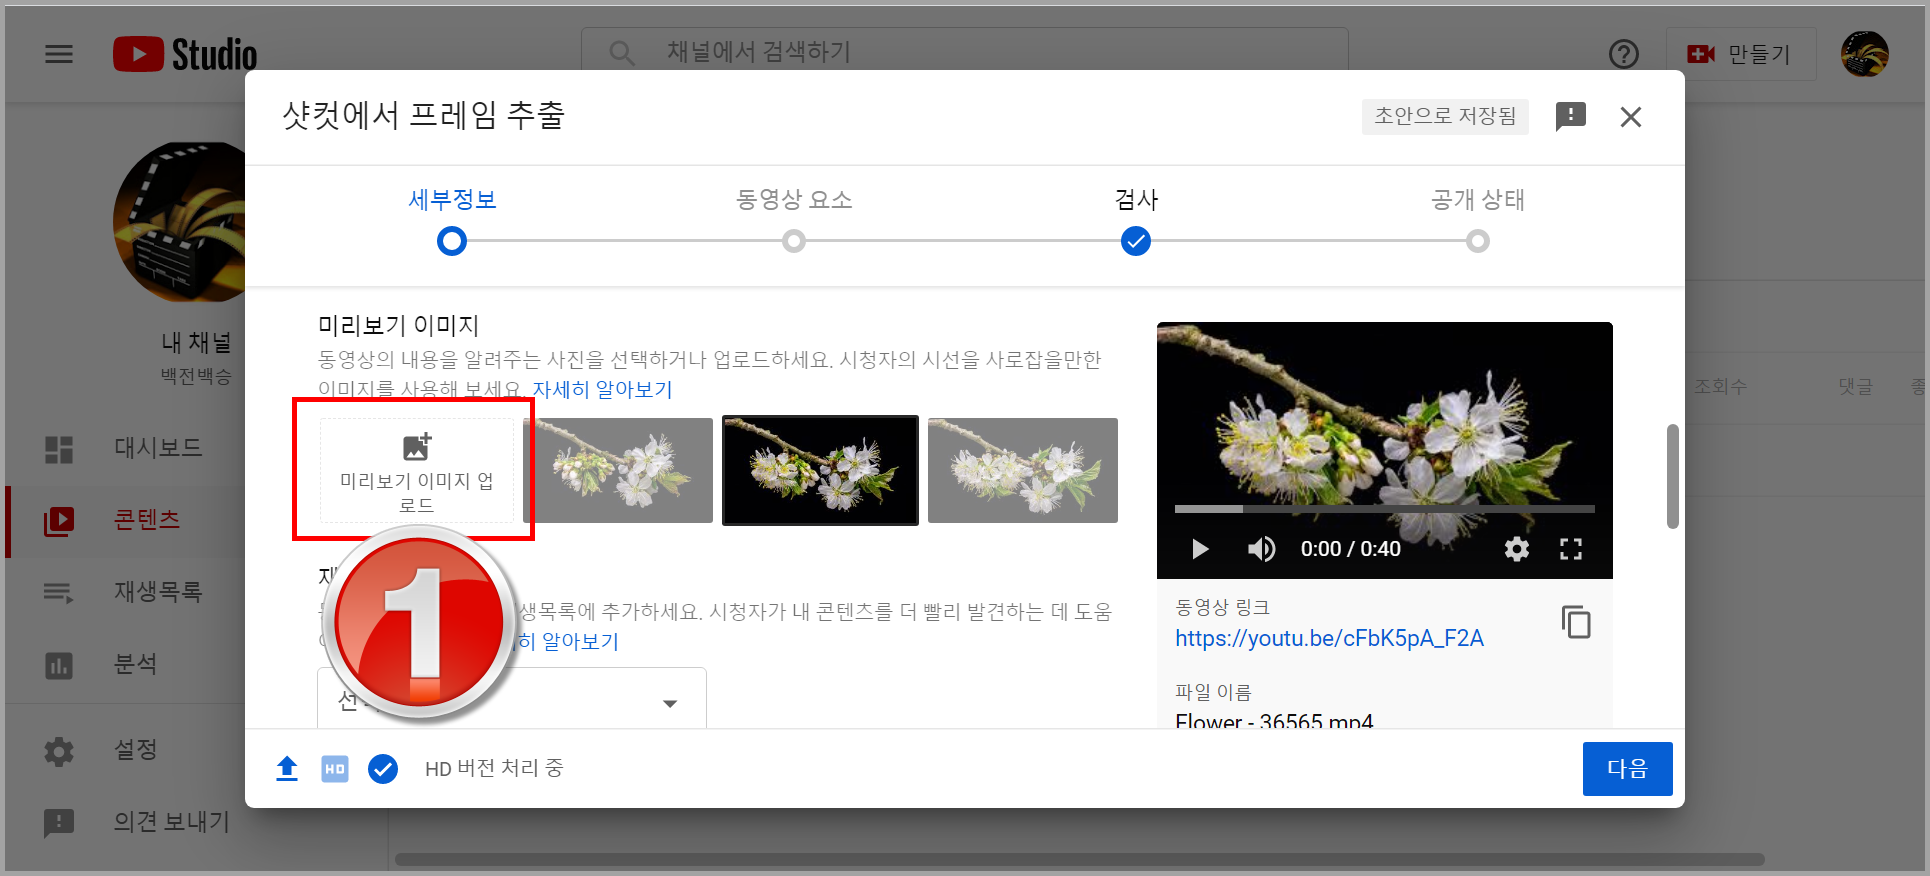Open 의견 보내기 in the sidebar
The width and height of the screenshot is (1930, 876).
[172, 822]
